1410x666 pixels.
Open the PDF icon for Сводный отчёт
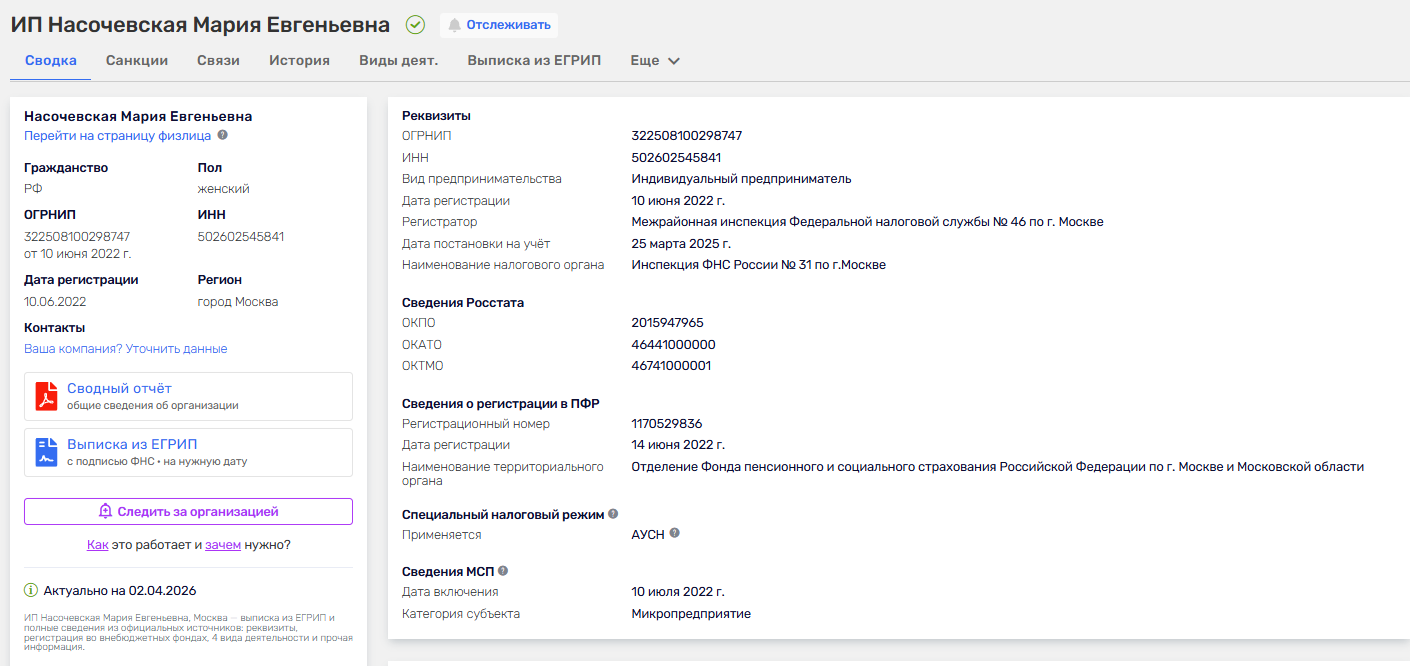[x=47, y=396]
